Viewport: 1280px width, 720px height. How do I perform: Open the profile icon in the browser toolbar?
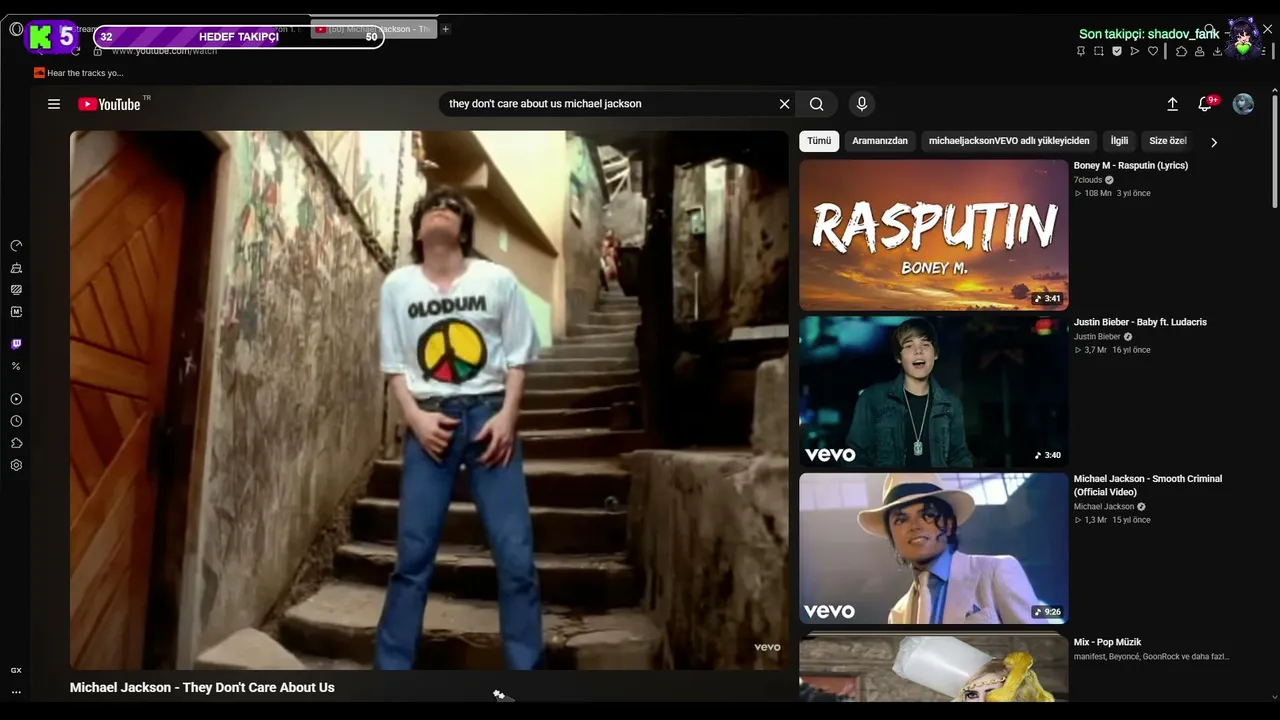pyautogui.click(x=1200, y=51)
